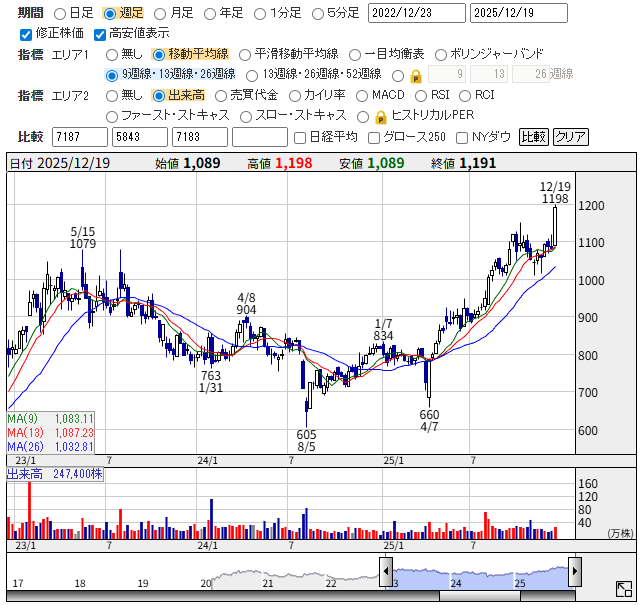
Task: Click the 12/19 1198 high price label
Action: point(555,193)
